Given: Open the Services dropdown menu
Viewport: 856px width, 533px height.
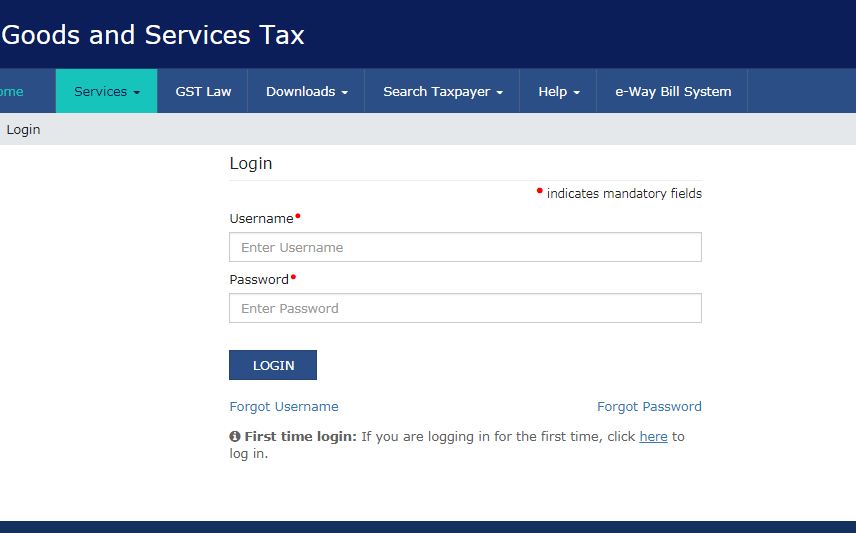Looking at the screenshot, I should point(106,91).
